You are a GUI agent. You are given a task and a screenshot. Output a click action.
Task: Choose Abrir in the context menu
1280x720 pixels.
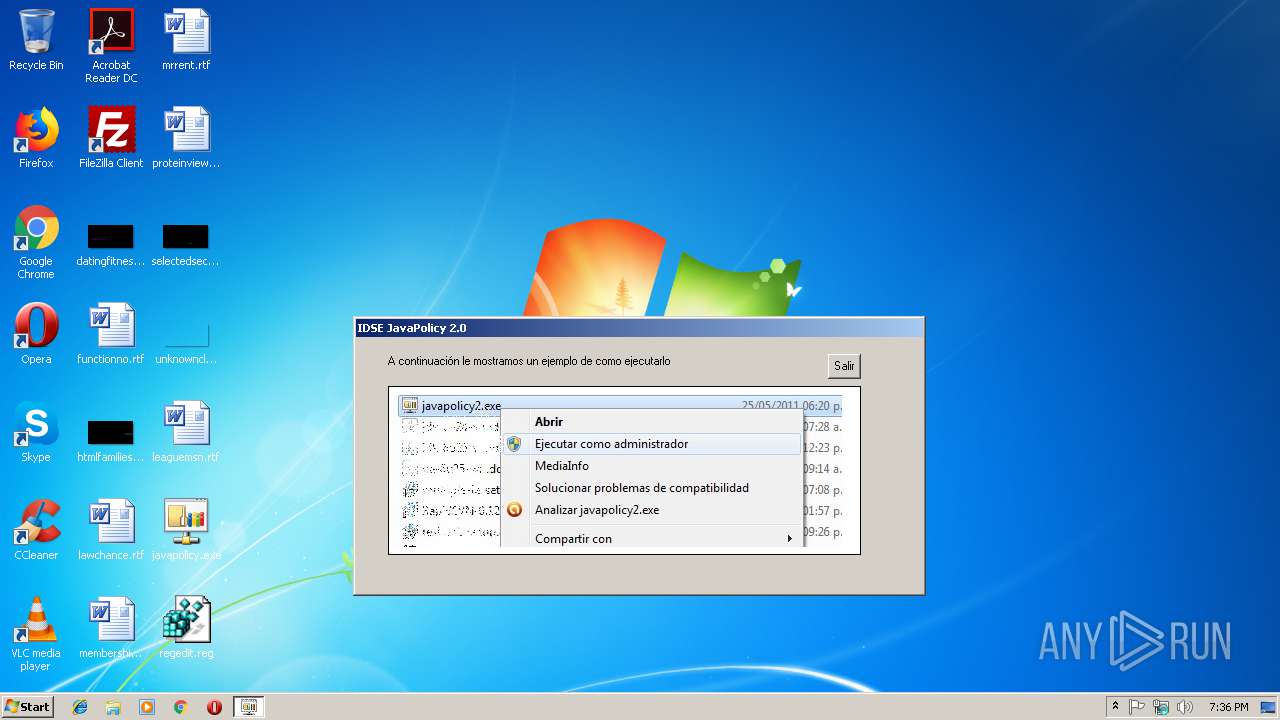coord(549,422)
